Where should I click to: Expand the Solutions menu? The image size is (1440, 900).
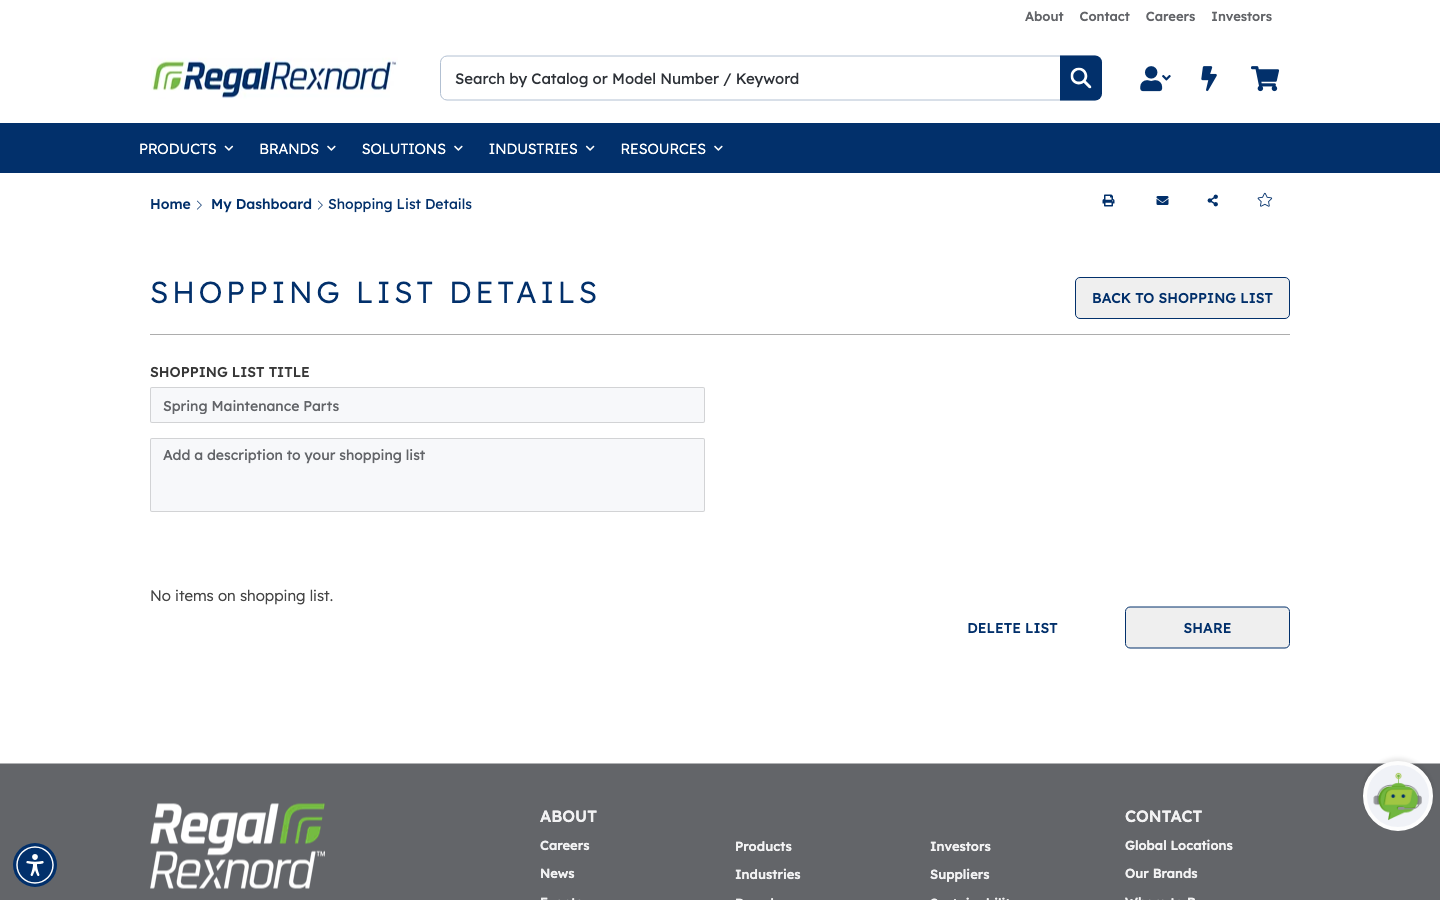coord(412,149)
